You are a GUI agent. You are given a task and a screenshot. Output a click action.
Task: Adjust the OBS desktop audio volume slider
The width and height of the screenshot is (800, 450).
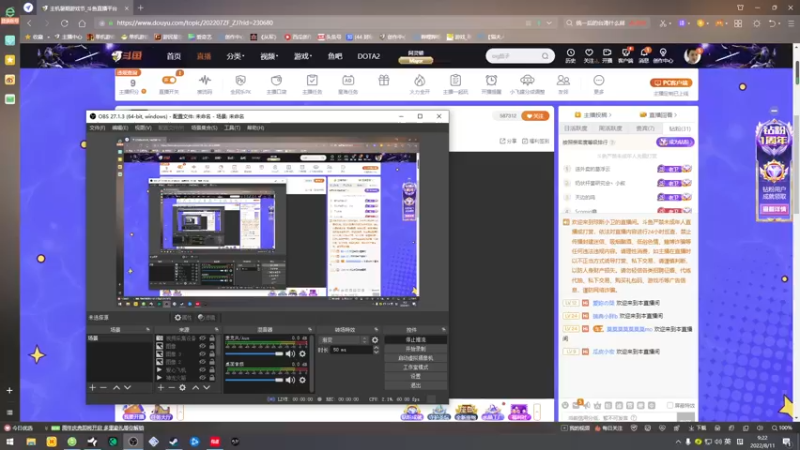(x=254, y=380)
